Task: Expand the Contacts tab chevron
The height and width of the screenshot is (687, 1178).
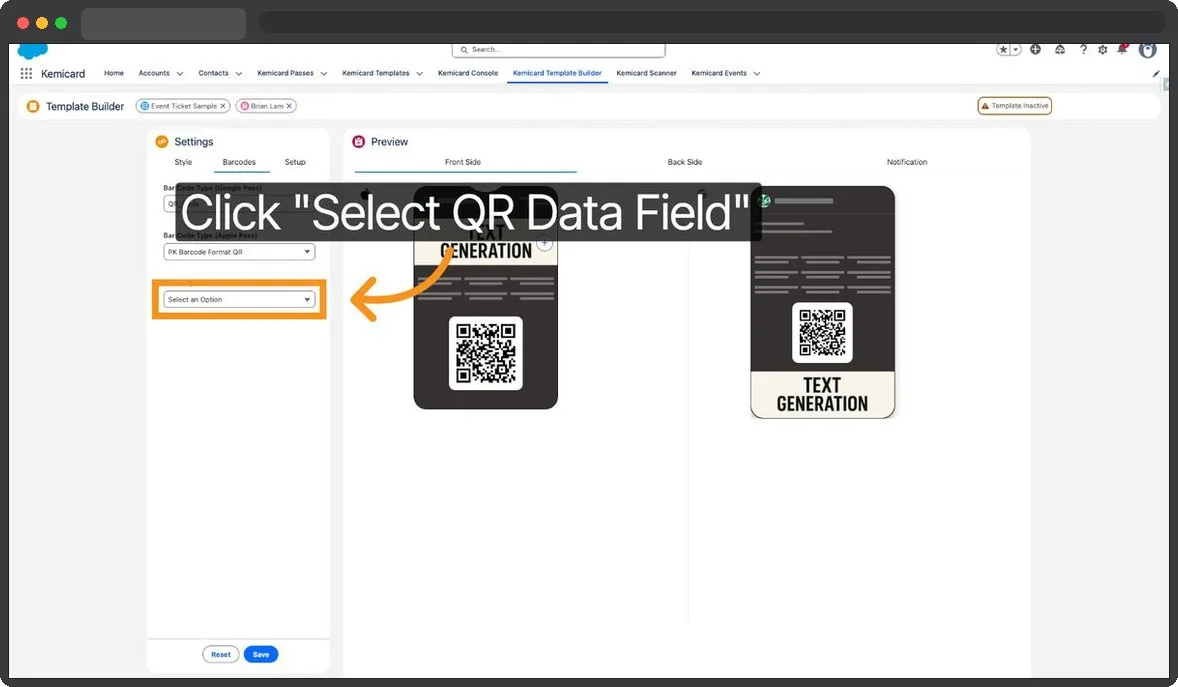Action: point(239,74)
